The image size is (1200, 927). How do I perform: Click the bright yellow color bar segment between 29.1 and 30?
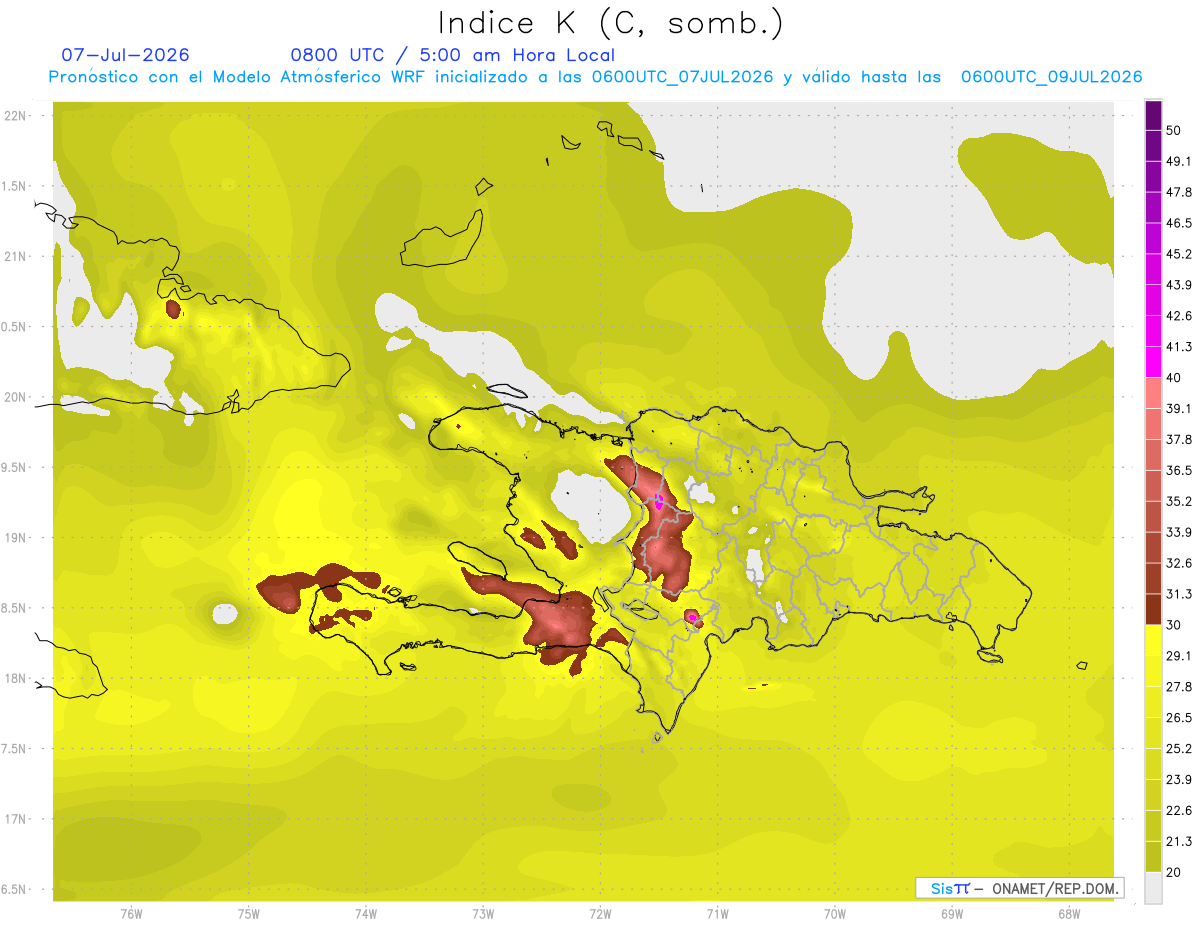[x=1153, y=640]
